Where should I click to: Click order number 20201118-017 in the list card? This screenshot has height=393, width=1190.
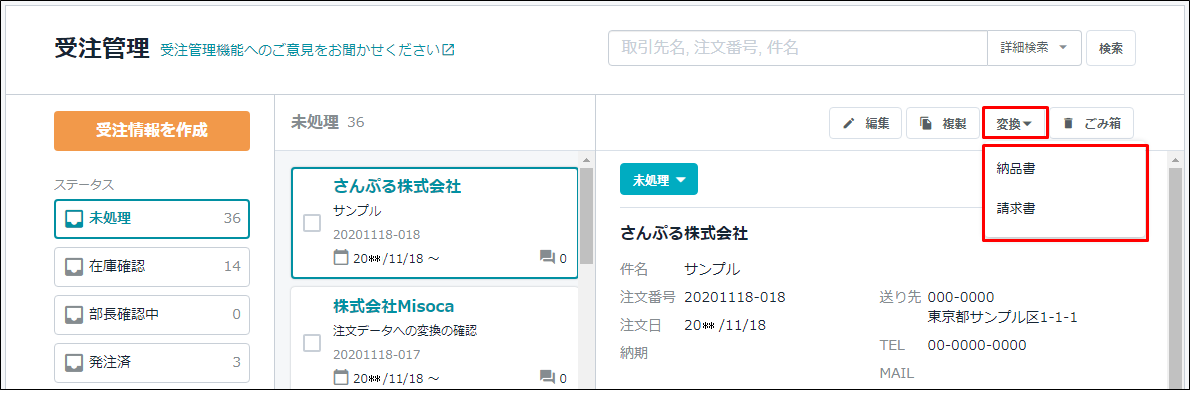coord(376,354)
